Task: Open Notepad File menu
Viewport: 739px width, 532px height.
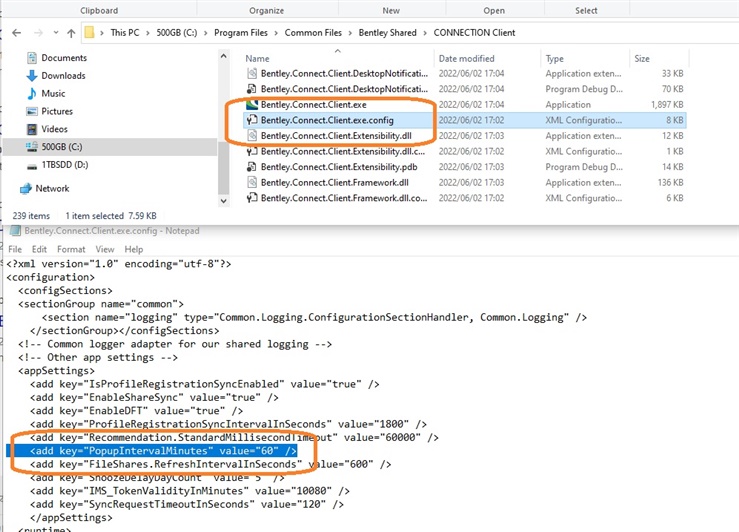Action: (15, 249)
